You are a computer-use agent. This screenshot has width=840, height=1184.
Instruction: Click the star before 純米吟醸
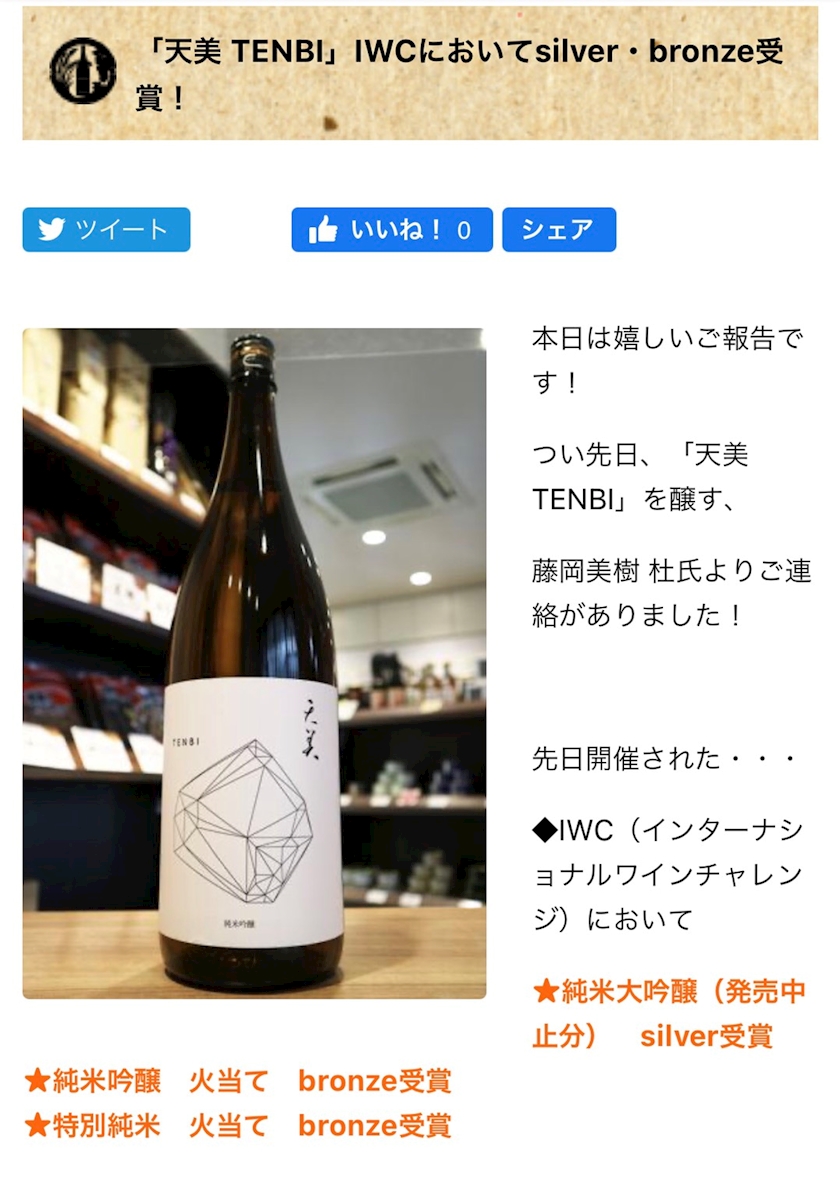(37, 1081)
